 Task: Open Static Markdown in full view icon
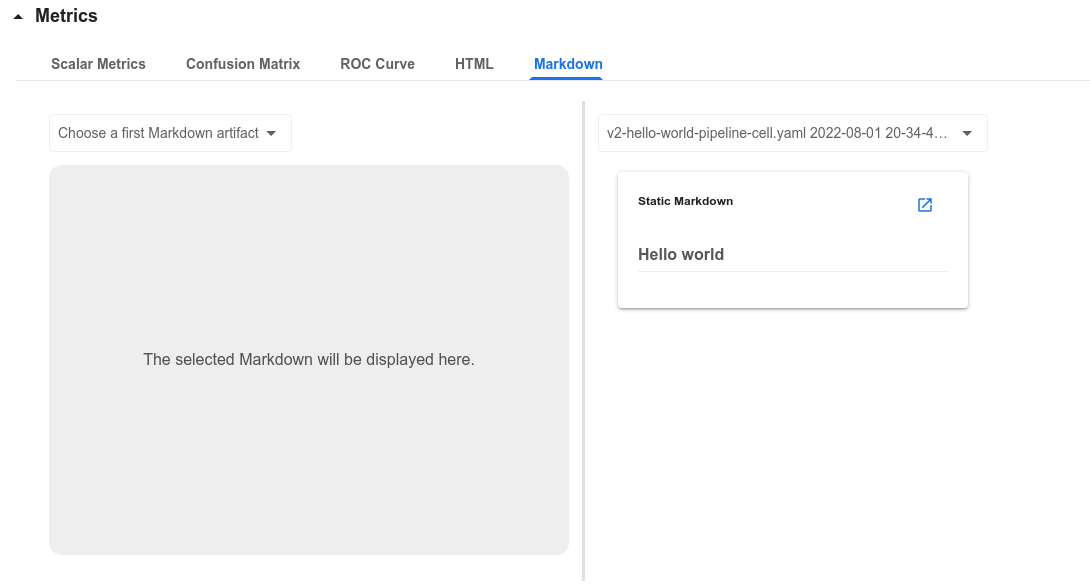click(925, 205)
